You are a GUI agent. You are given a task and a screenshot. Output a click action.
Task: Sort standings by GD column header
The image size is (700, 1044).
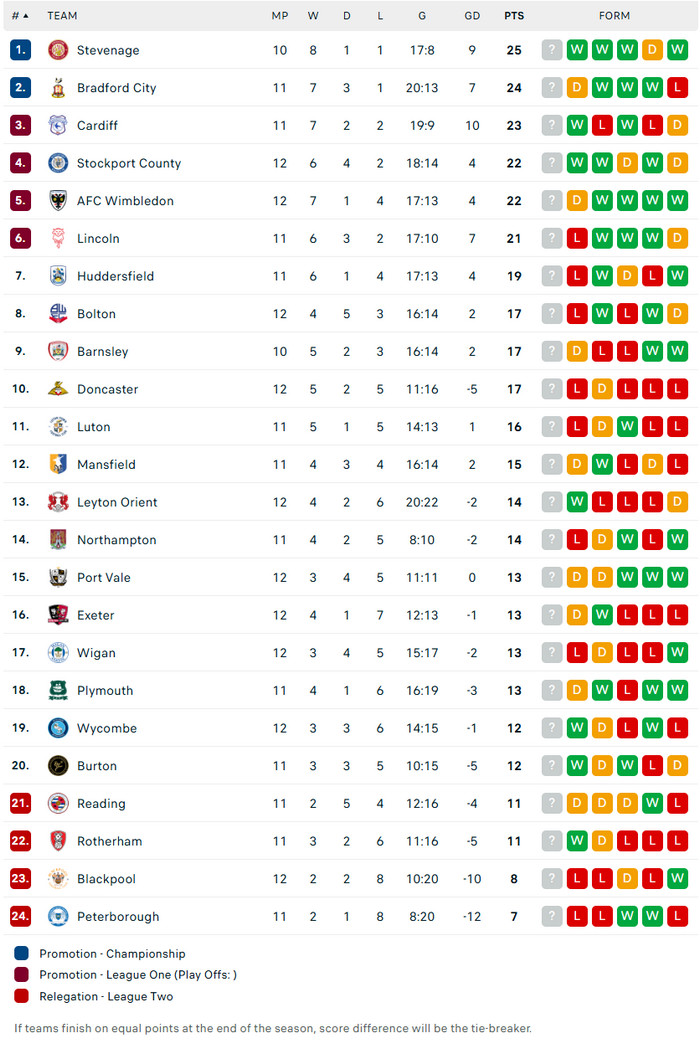[472, 16]
